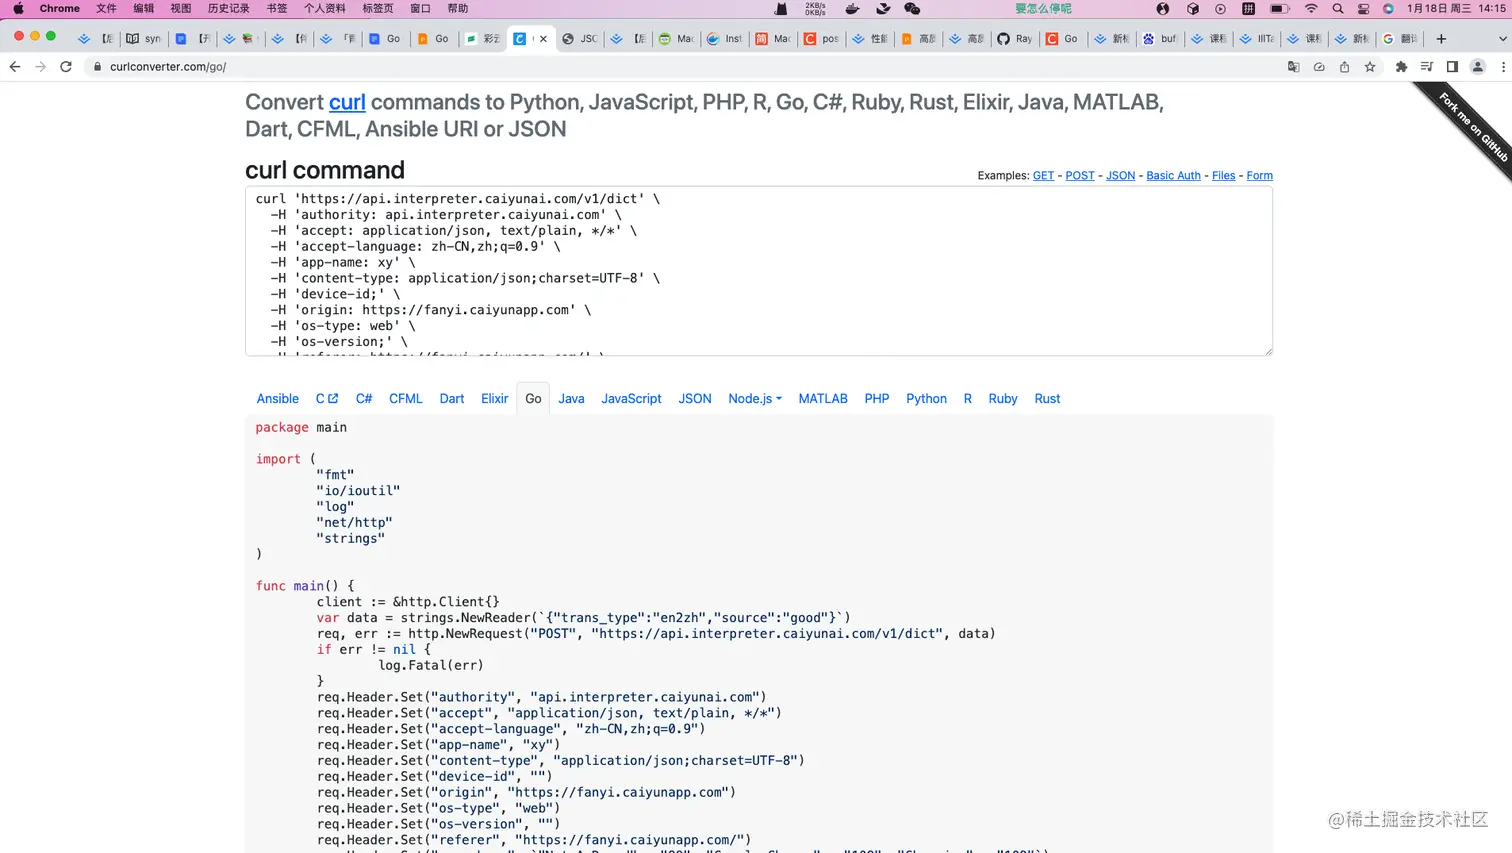This screenshot has height=853, width=1512.
Task: Click the address bar lock icon
Action: pos(97,67)
